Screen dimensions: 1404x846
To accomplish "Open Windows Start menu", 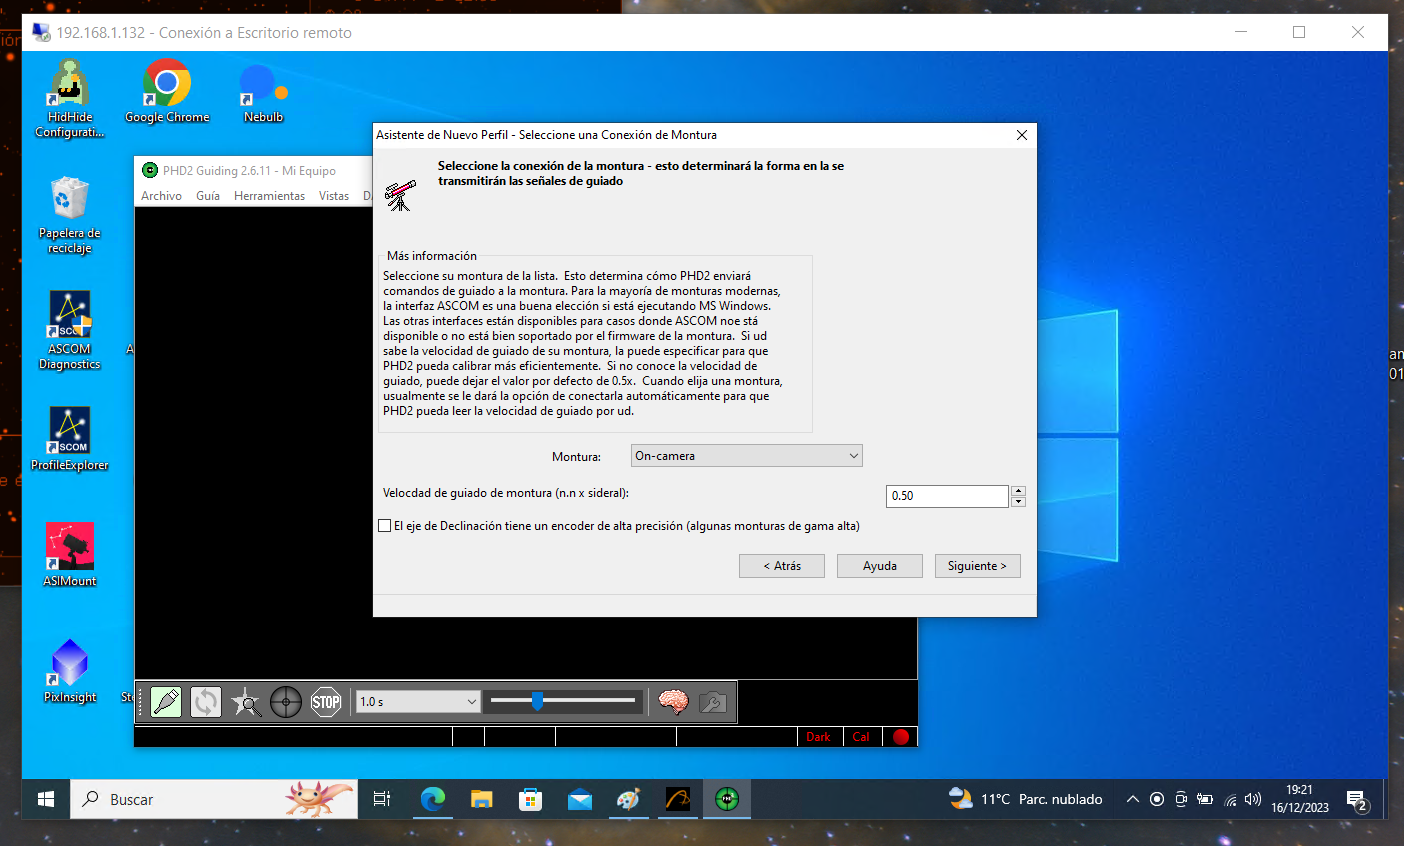I will (46, 799).
